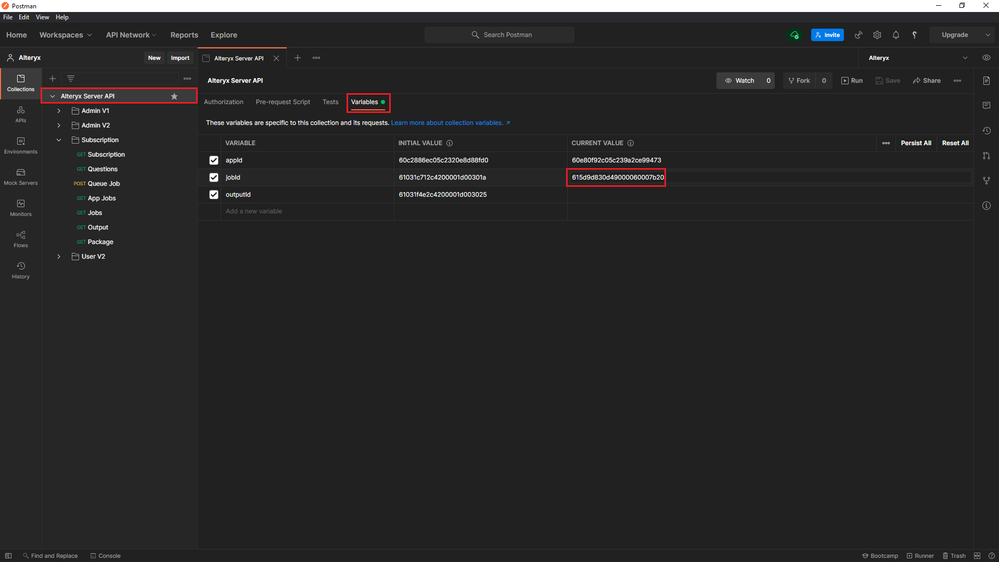Open the Alteryx environment selector dropdown
The image size is (999, 562).
coord(918,58)
